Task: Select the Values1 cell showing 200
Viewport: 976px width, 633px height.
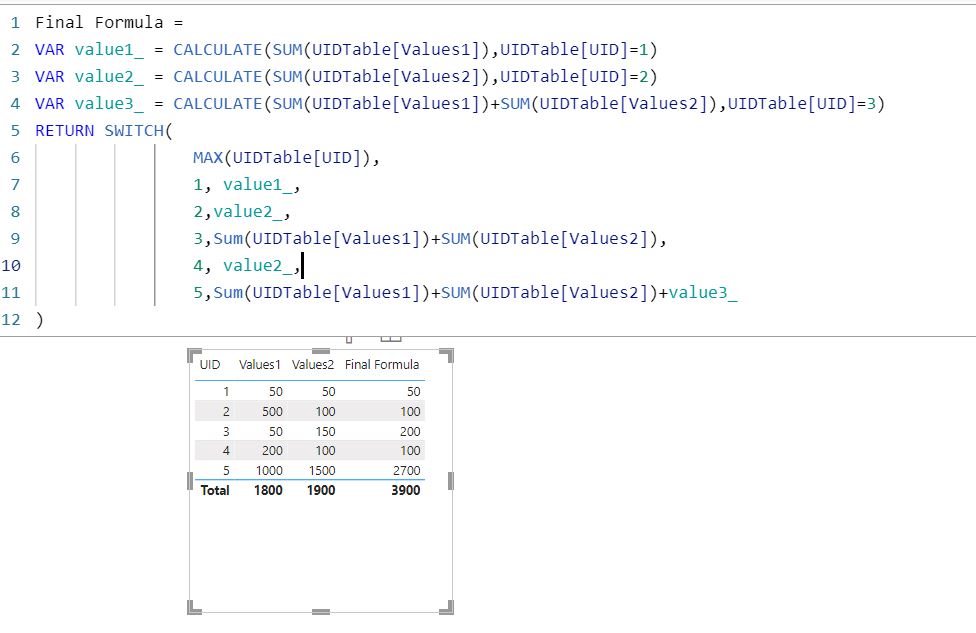Action: [272, 451]
